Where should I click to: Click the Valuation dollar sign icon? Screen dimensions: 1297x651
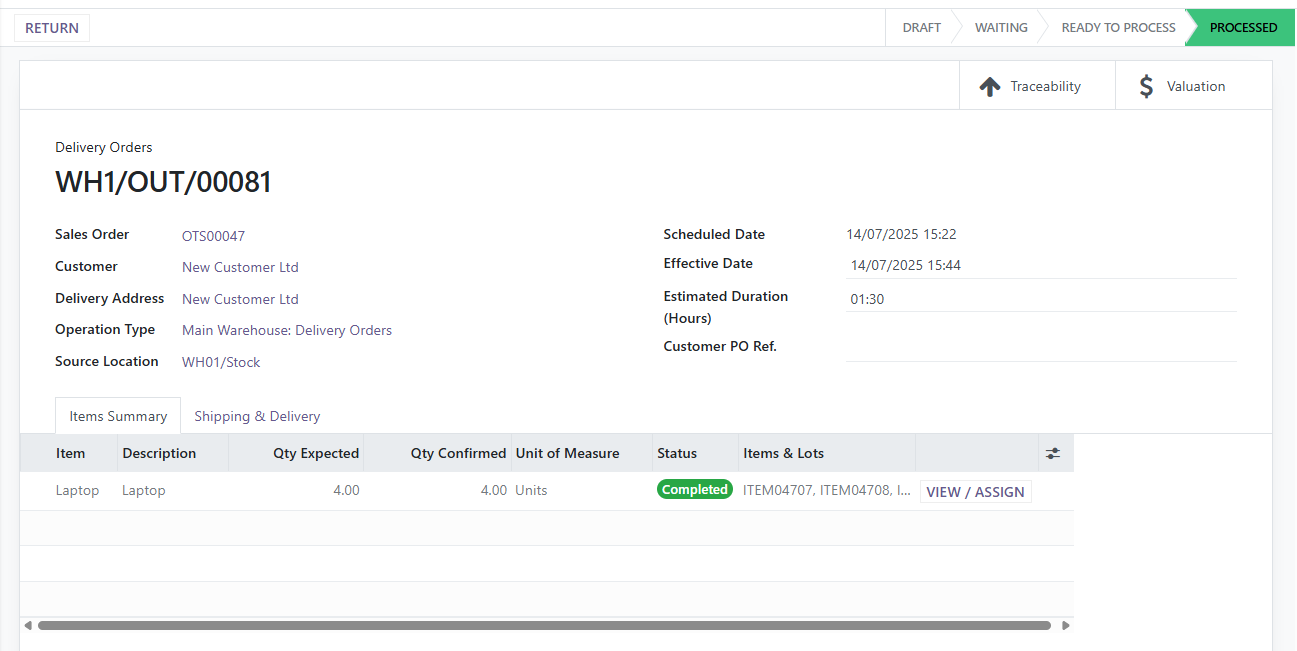click(1146, 87)
